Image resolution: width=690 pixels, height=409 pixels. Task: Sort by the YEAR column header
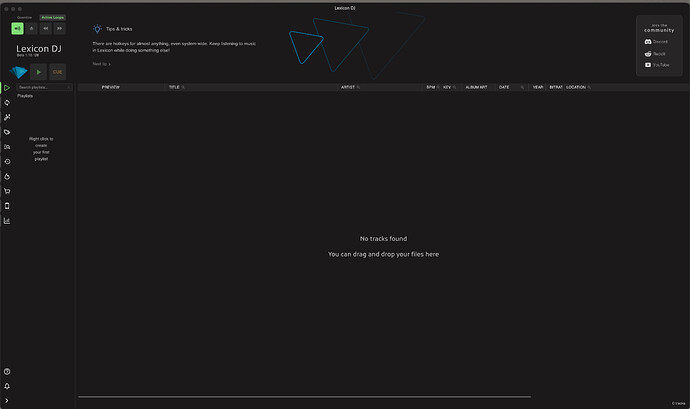pyautogui.click(x=538, y=87)
